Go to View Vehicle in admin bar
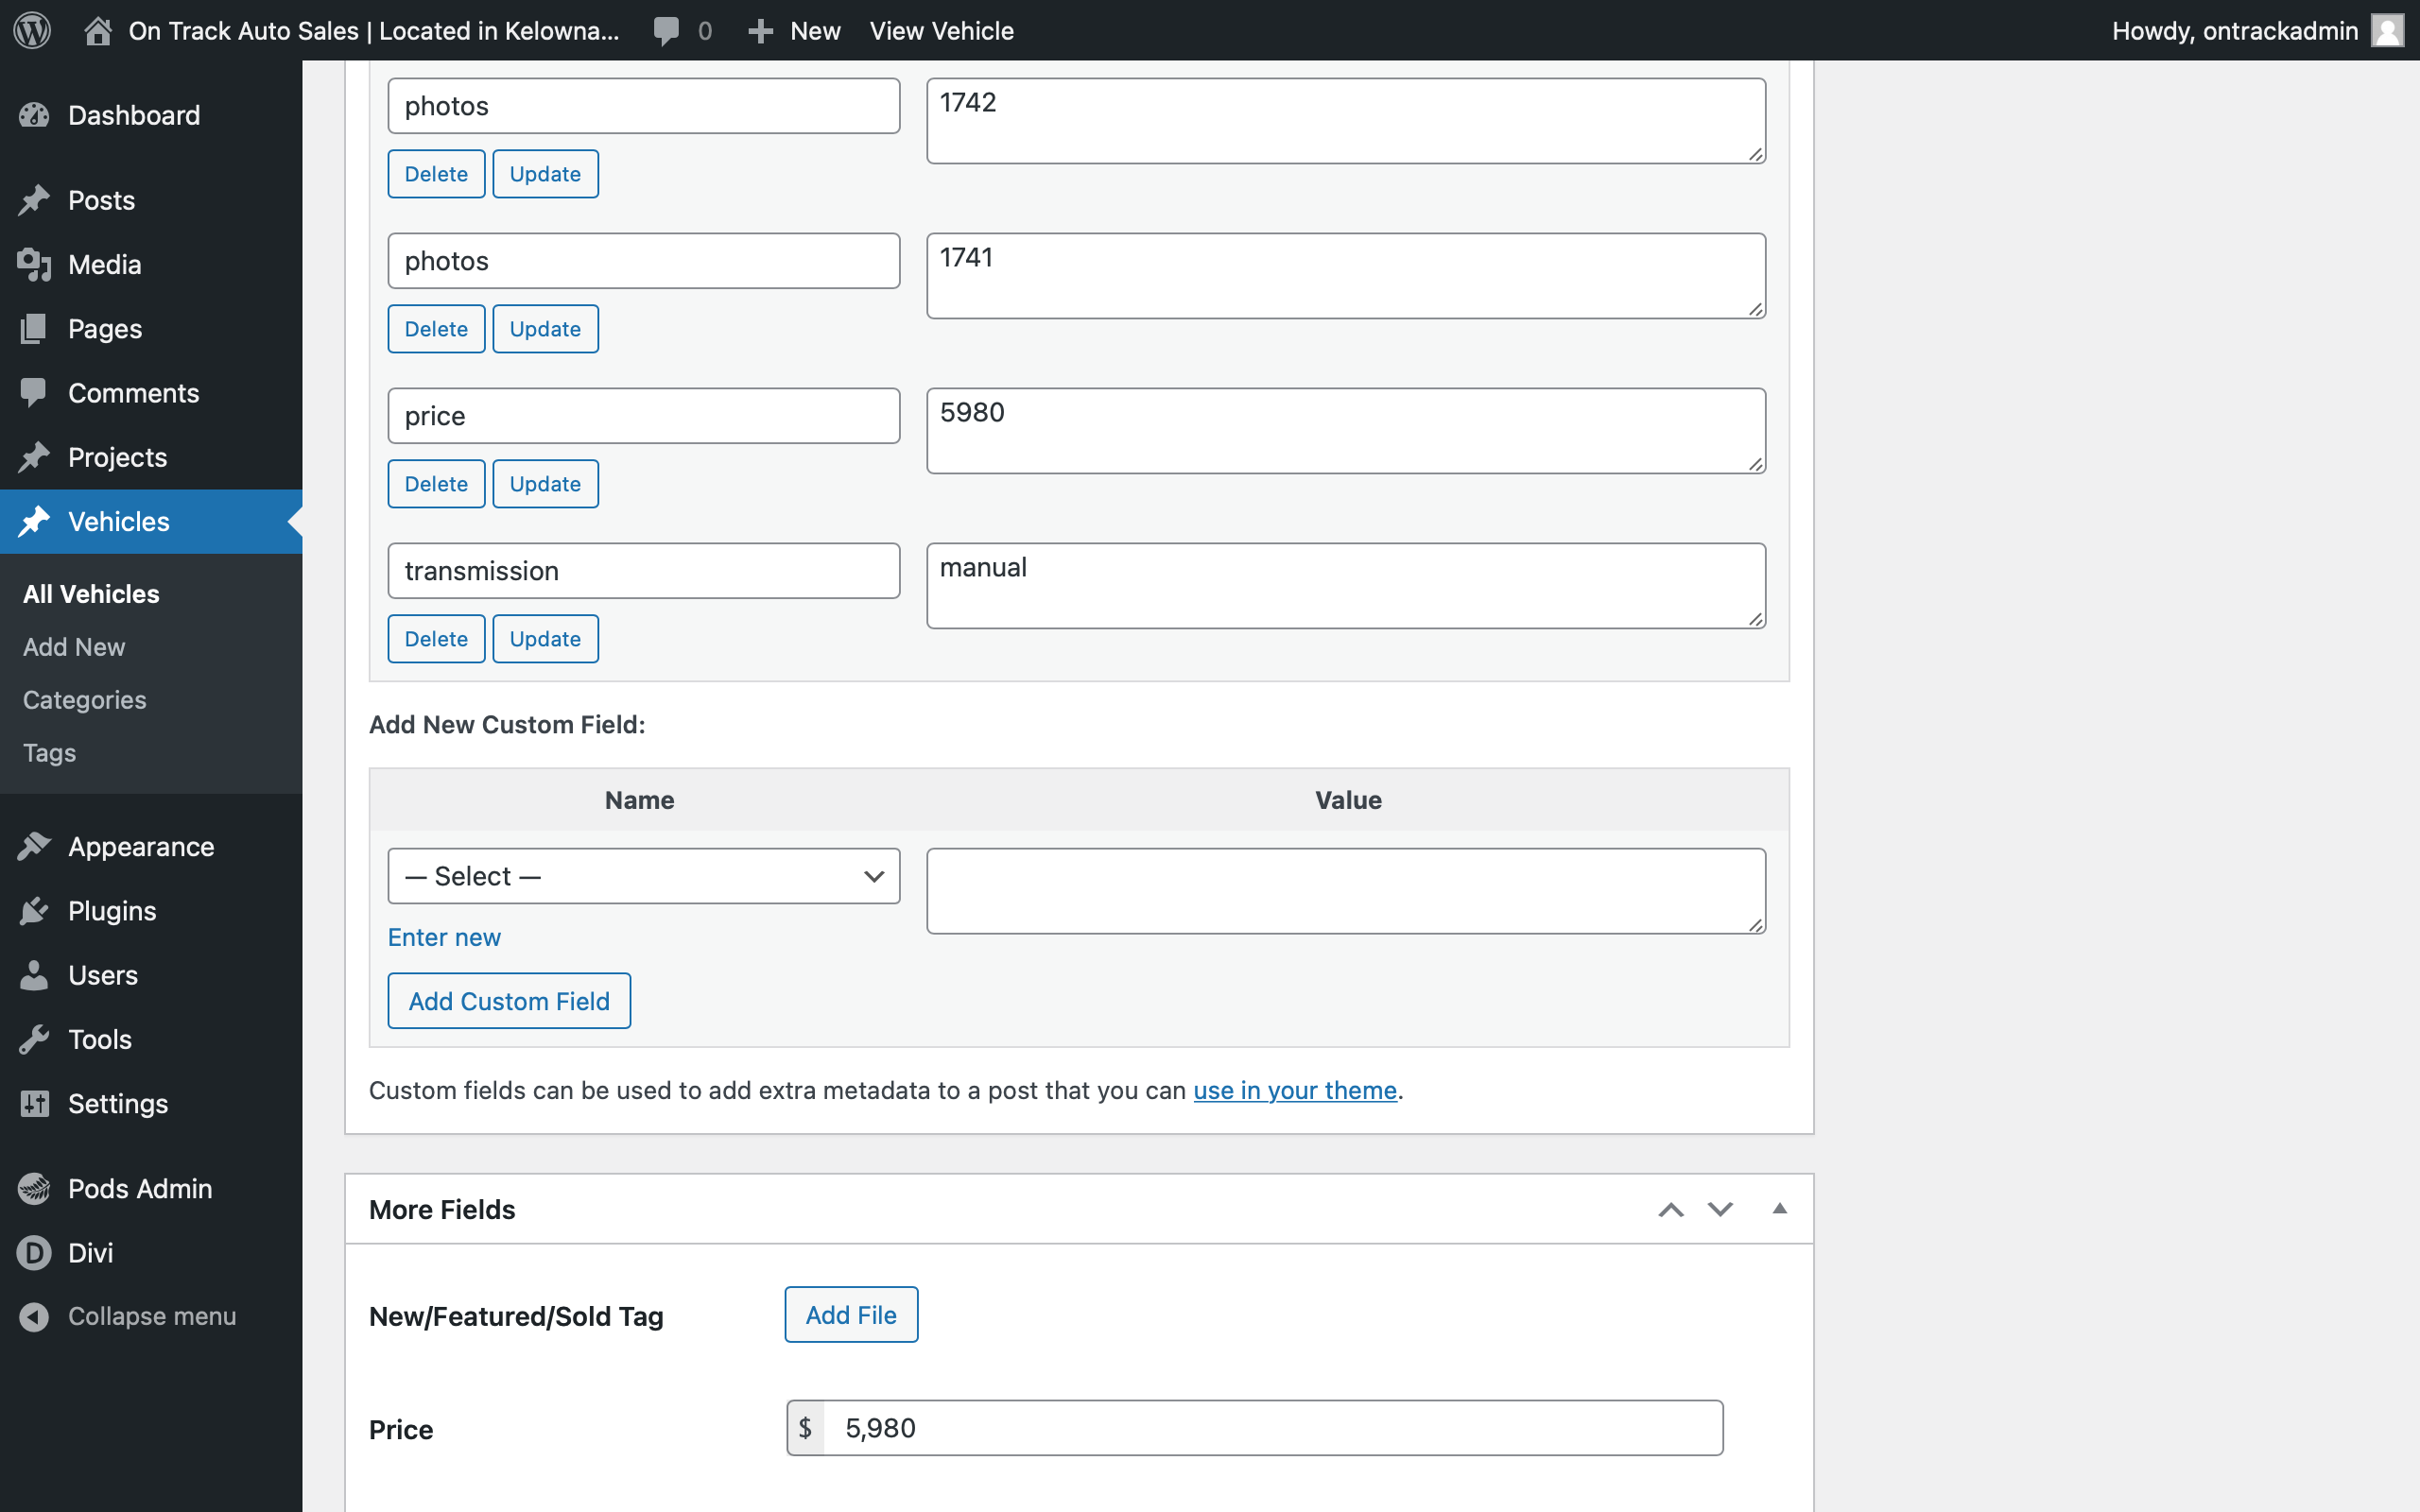 (x=941, y=30)
